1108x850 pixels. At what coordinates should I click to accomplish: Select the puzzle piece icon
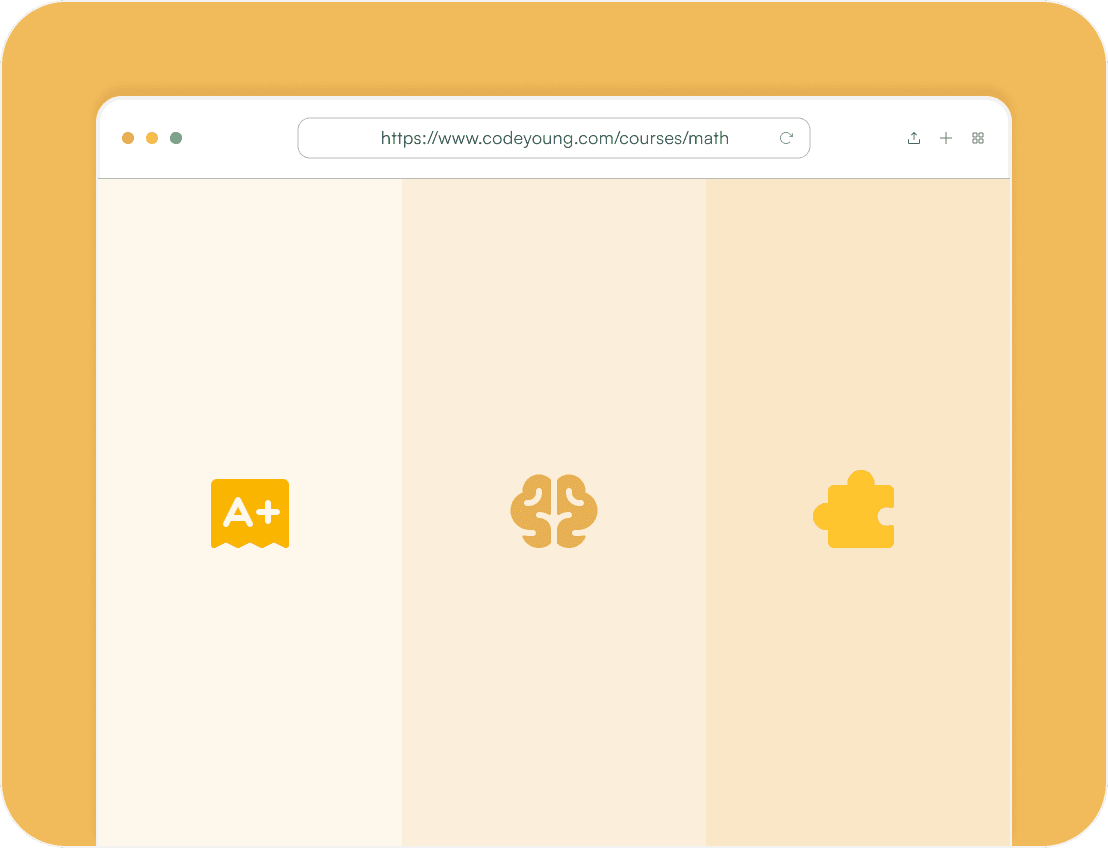[x=855, y=509]
